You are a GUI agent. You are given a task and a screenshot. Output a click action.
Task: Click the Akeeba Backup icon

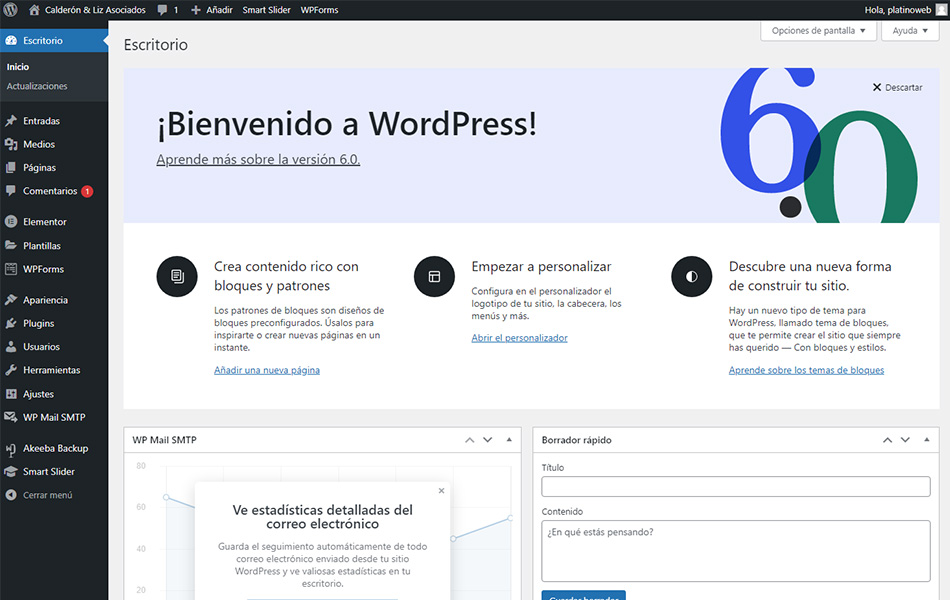pos(11,448)
